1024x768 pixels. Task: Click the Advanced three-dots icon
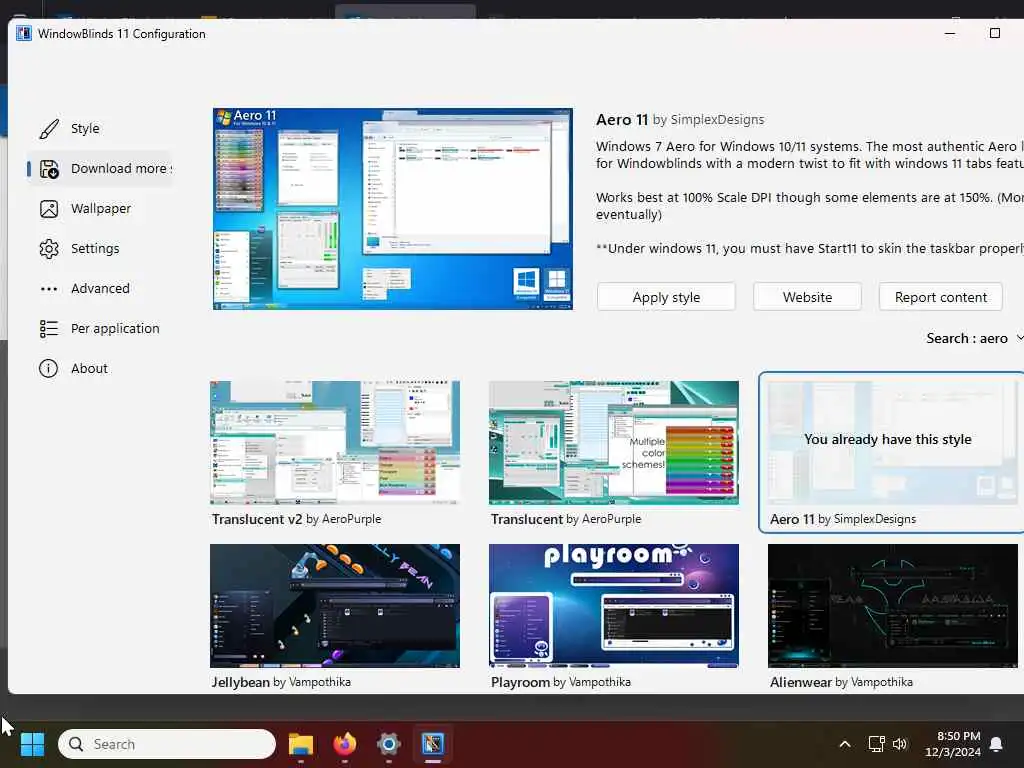point(49,289)
